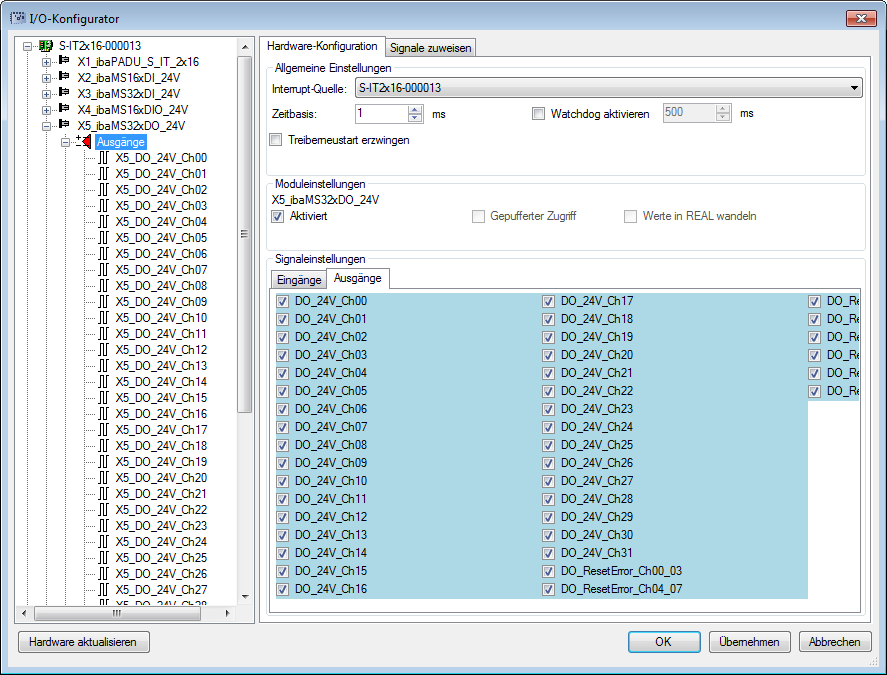Click the X1_ibaPADU_S_IT_2x16 module icon
This screenshot has height=675, width=887.
pyautogui.click(x=65, y=62)
